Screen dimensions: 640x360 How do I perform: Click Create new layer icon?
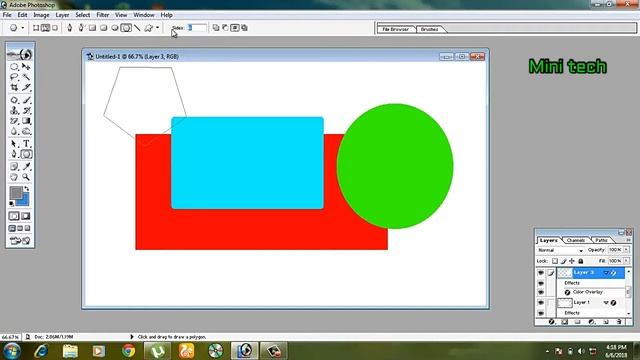click(x=606, y=322)
